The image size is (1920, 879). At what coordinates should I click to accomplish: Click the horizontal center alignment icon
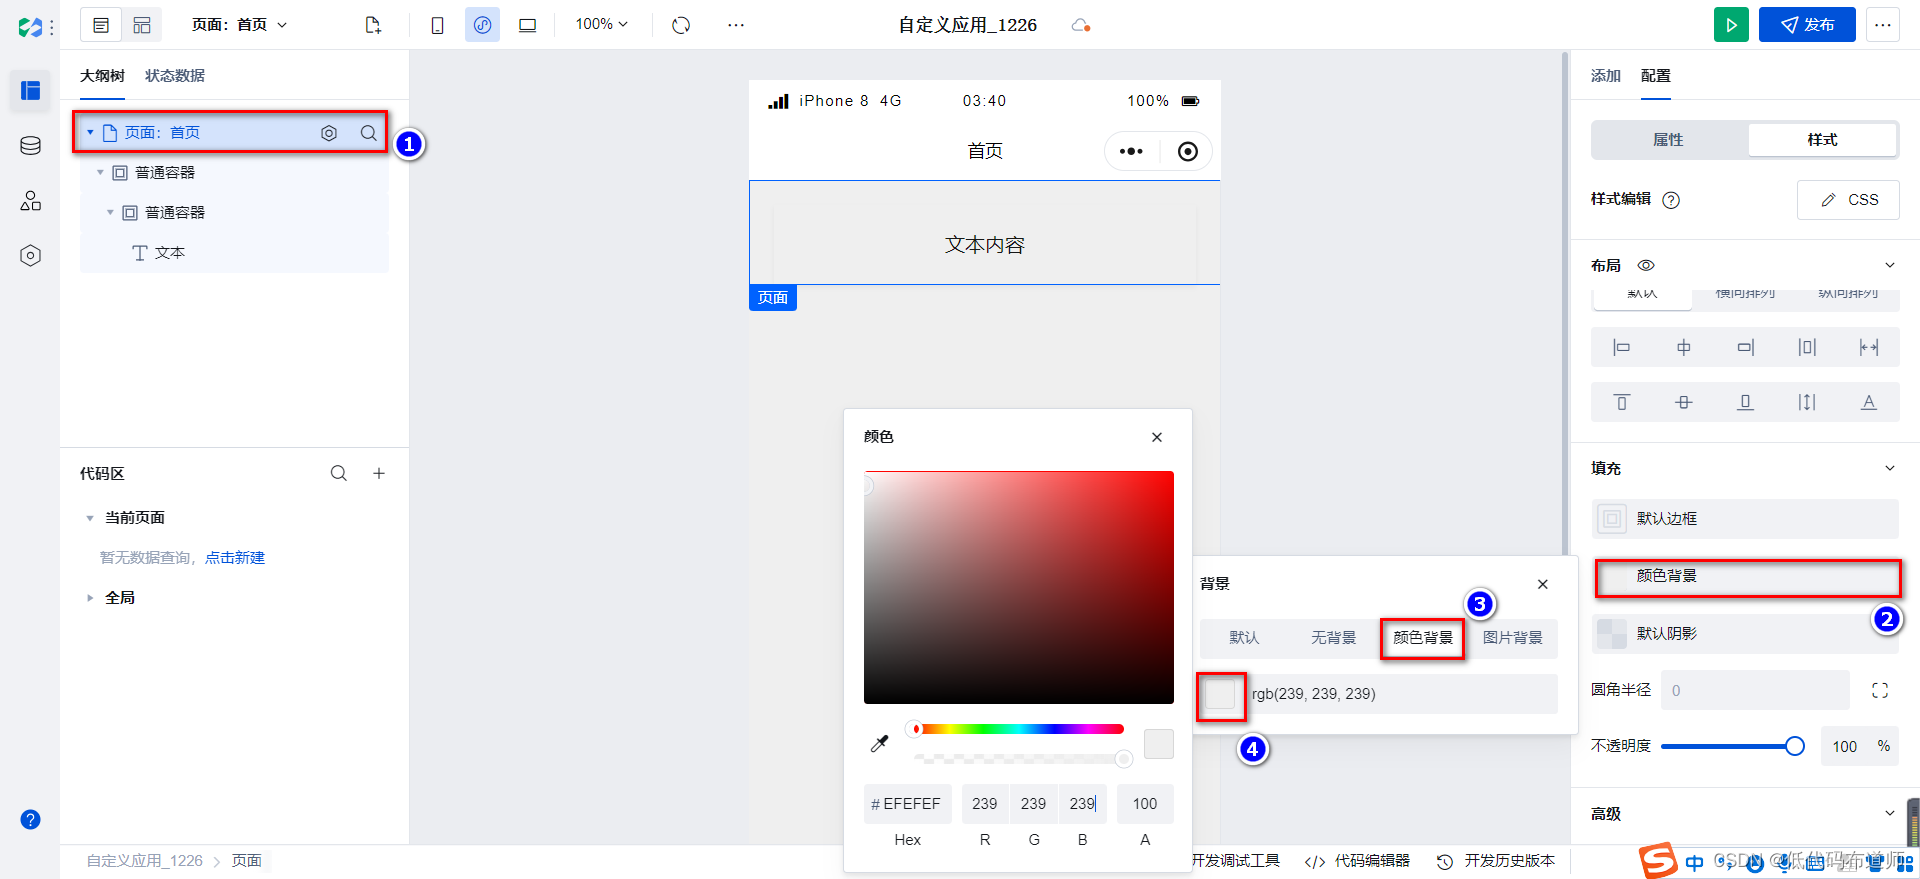coord(1684,347)
